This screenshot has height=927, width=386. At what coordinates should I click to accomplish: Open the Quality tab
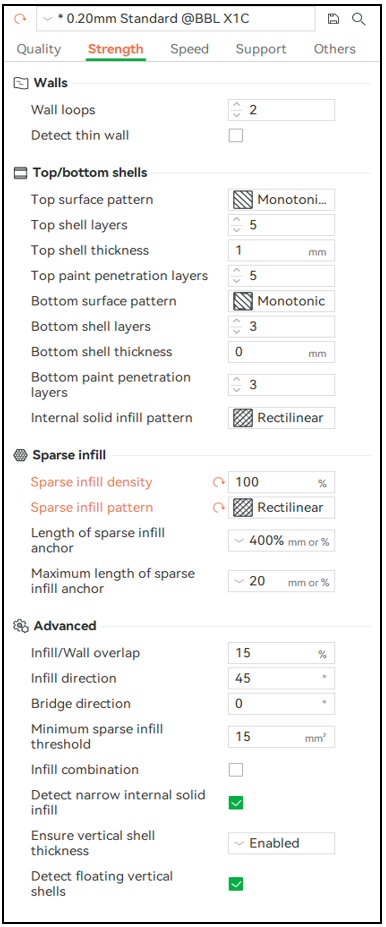point(38,49)
